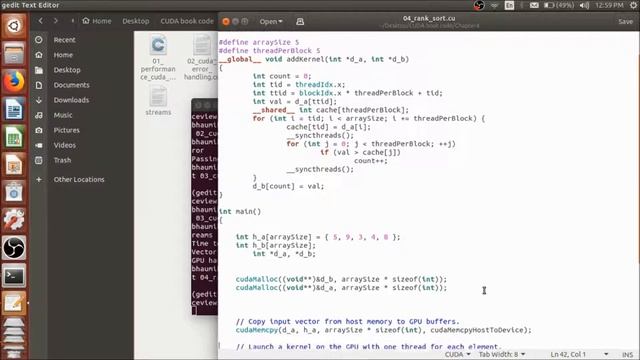The width and height of the screenshot is (640, 360).
Task: Click the terminal window behind gedit
Action: click(204, 206)
